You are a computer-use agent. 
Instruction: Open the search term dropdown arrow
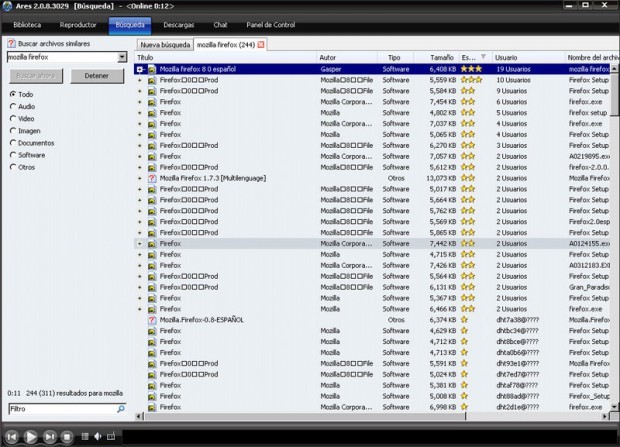click(x=122, y=57)
